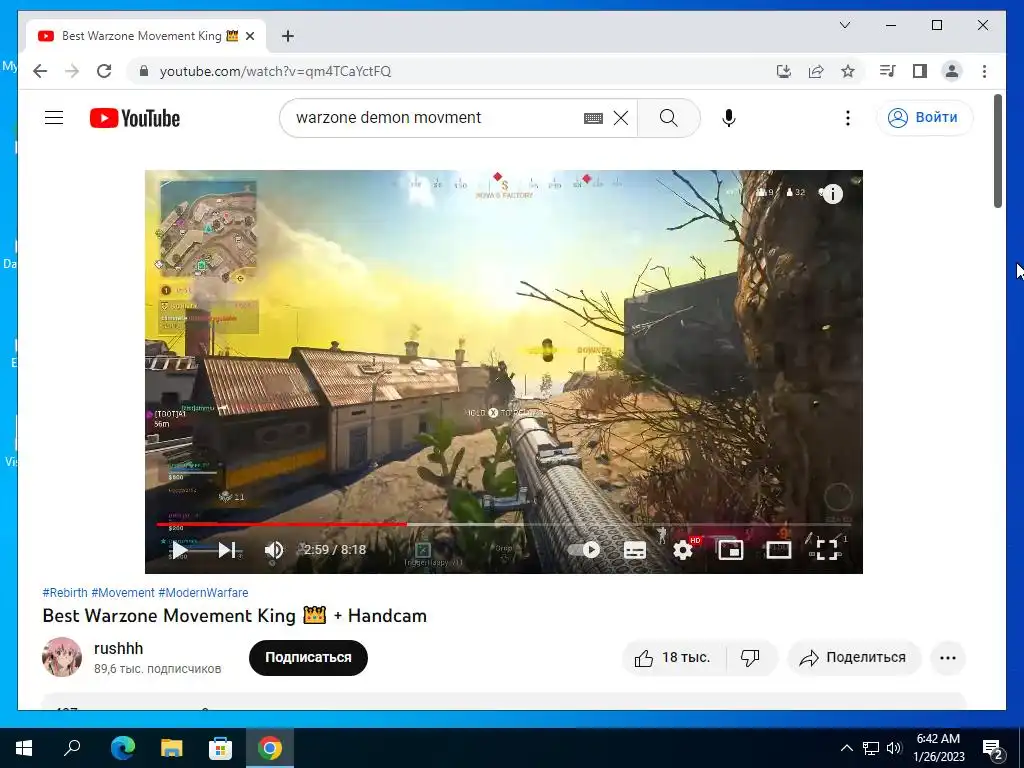Viewport: 1024px width, 768px height.
Task: Subscribe with the Подписаться button
Action: tap(308, 658)
